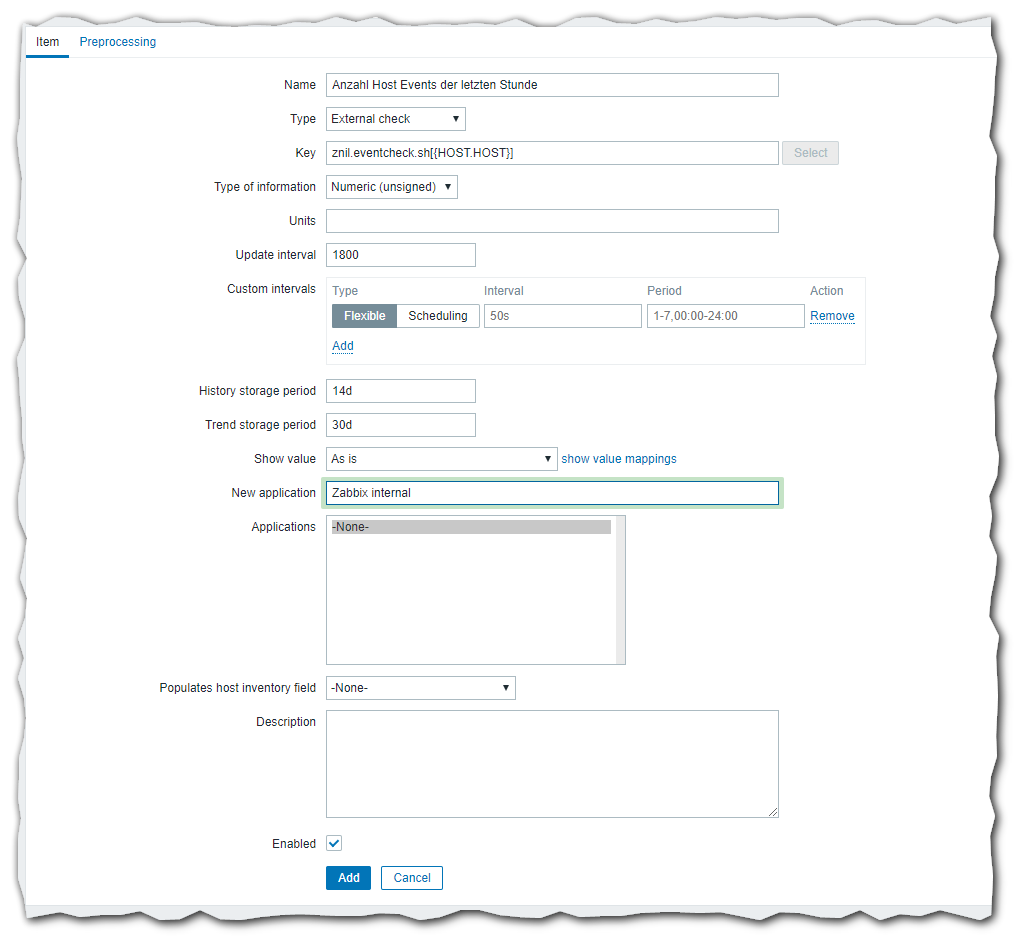Select Scheduling custom interval type

click(438, 316)
